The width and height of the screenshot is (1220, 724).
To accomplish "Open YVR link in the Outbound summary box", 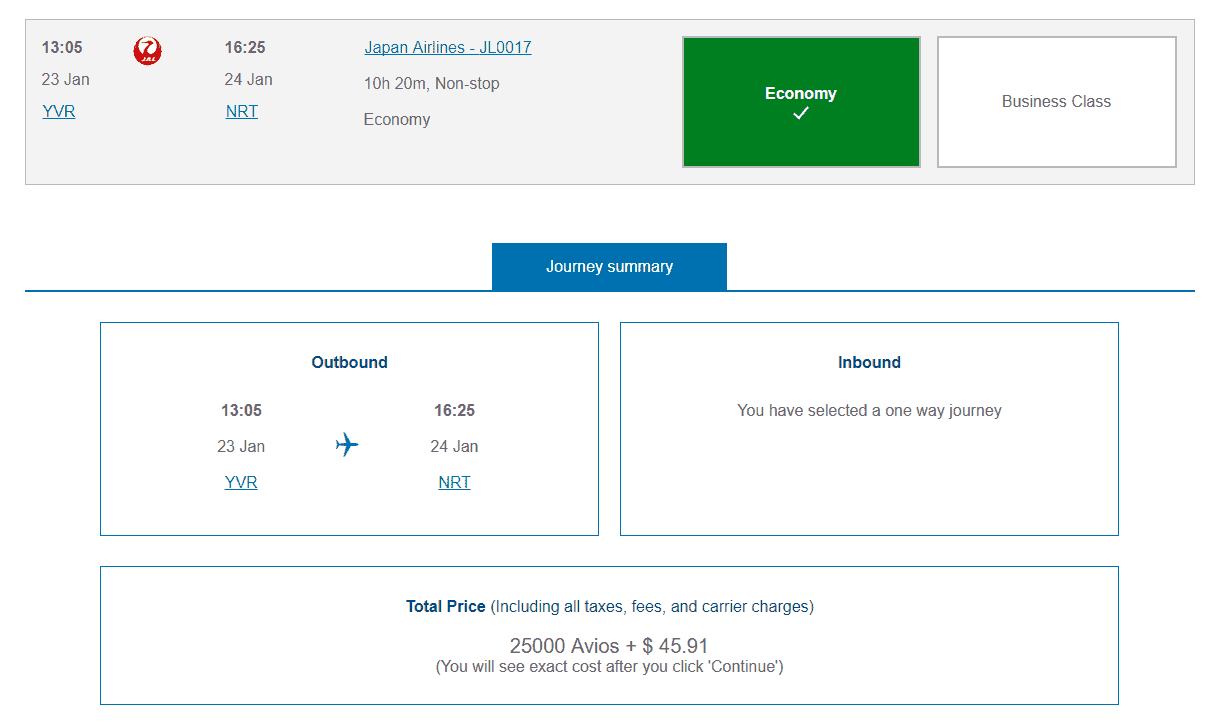I will 241,483.
